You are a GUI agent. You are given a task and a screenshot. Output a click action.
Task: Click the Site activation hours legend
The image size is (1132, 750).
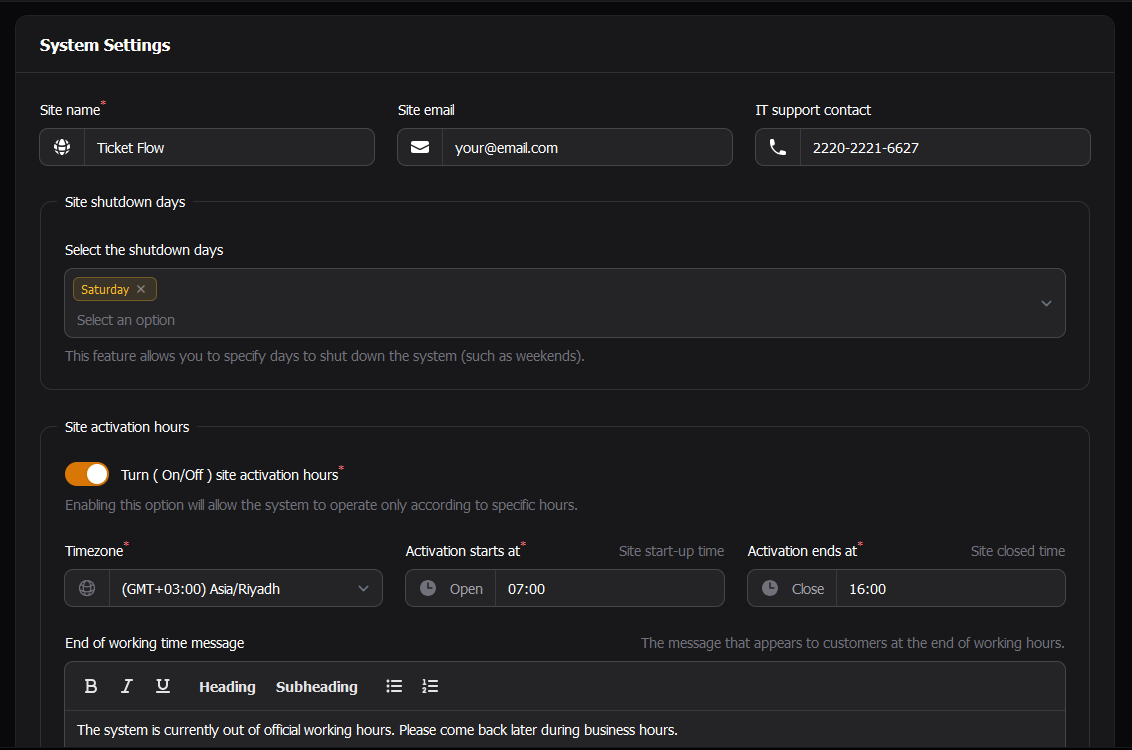127,427
